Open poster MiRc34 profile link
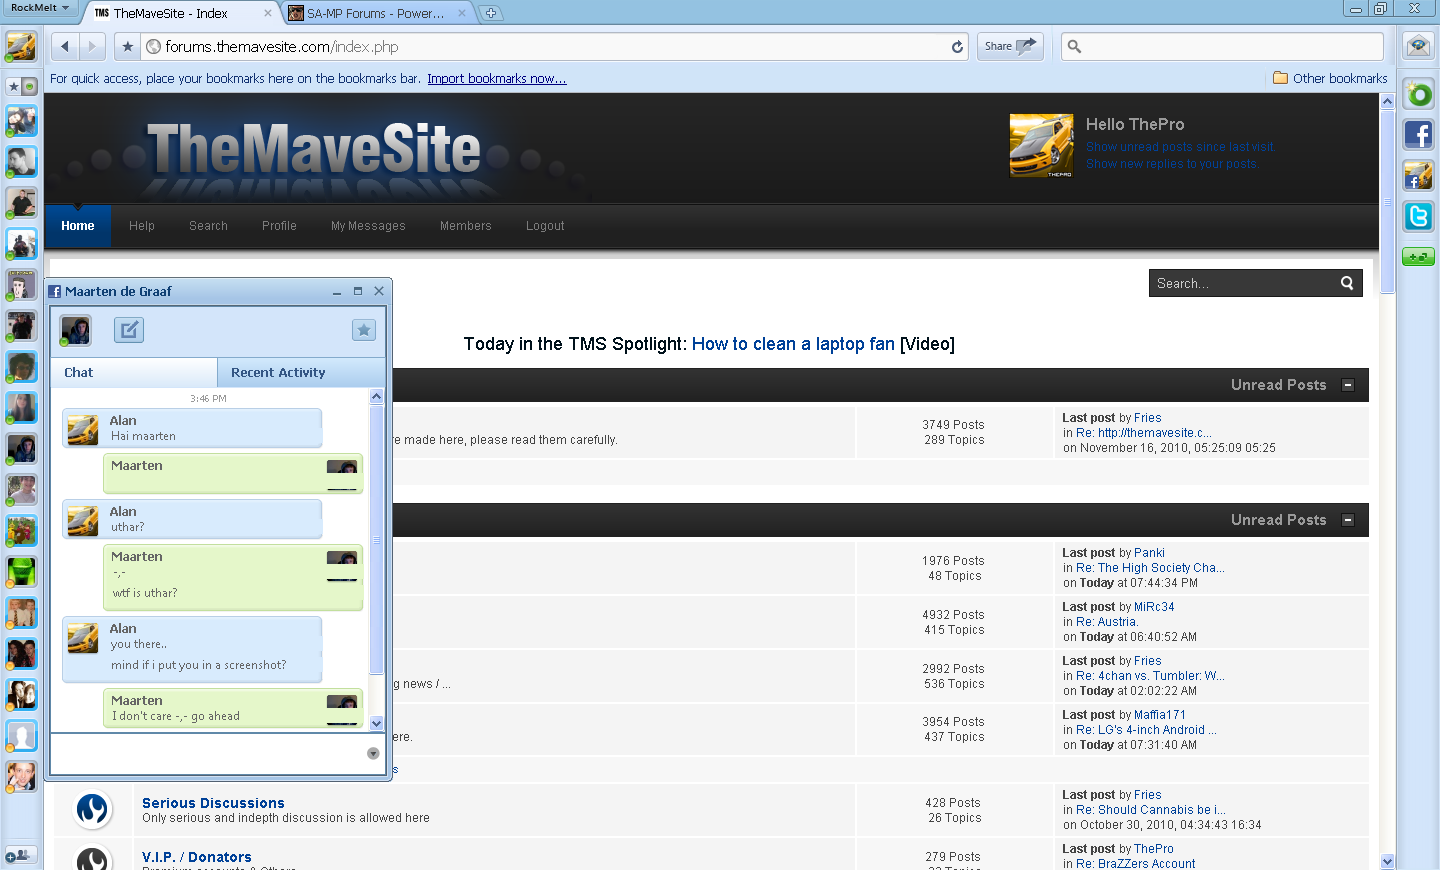The height and width of the screenshot is (870, 1440). (1154, 607)
